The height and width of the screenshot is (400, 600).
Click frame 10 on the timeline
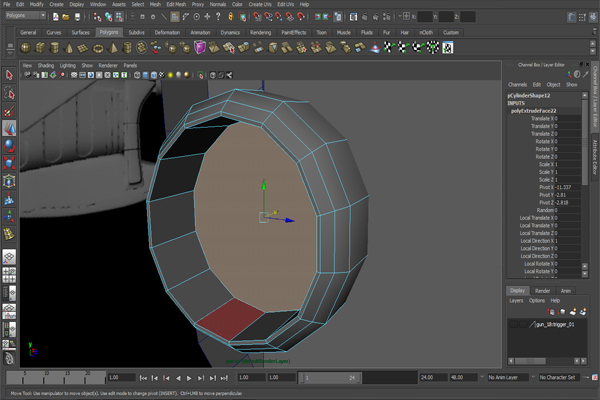coord(45,377)
